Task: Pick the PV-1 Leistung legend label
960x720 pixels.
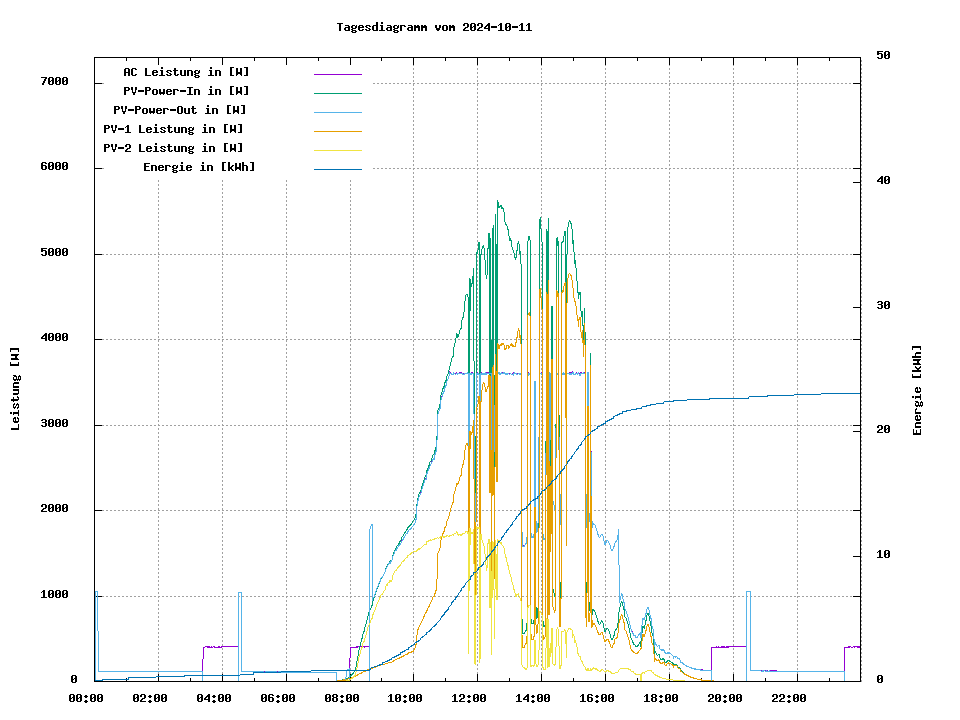Action: tap(173, 129)
